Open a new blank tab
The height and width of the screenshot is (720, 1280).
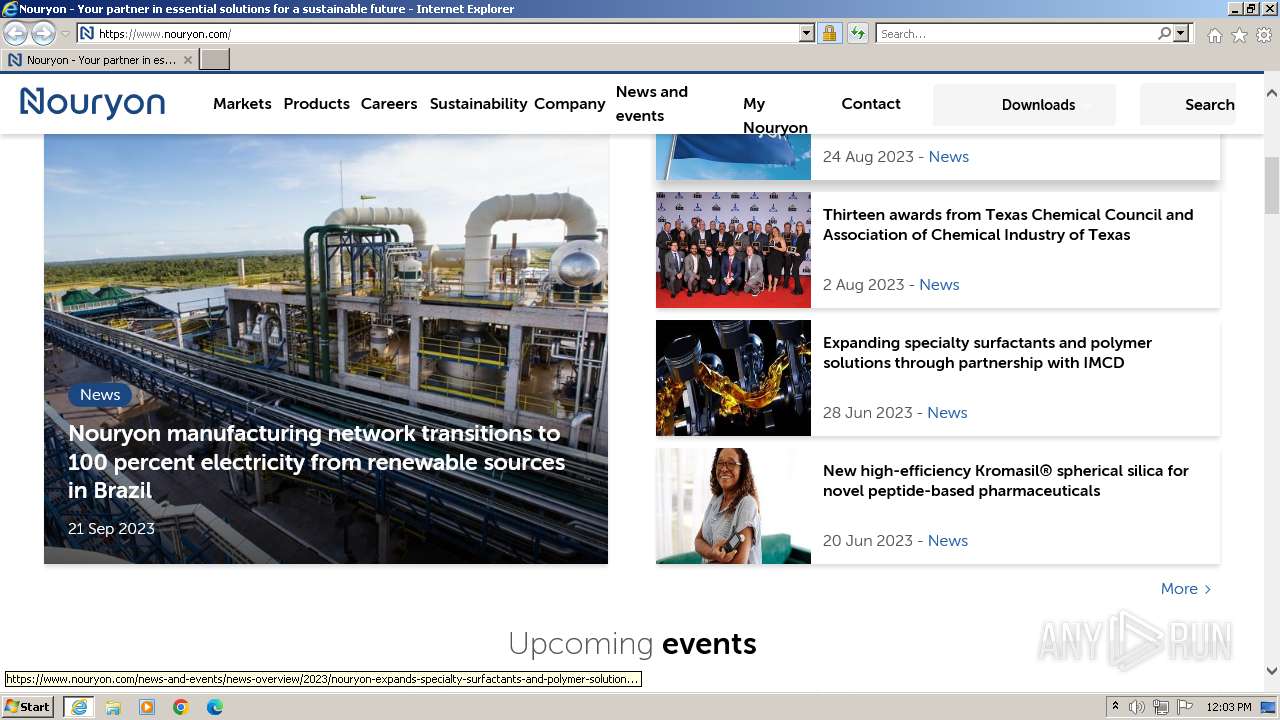point(215,60)
